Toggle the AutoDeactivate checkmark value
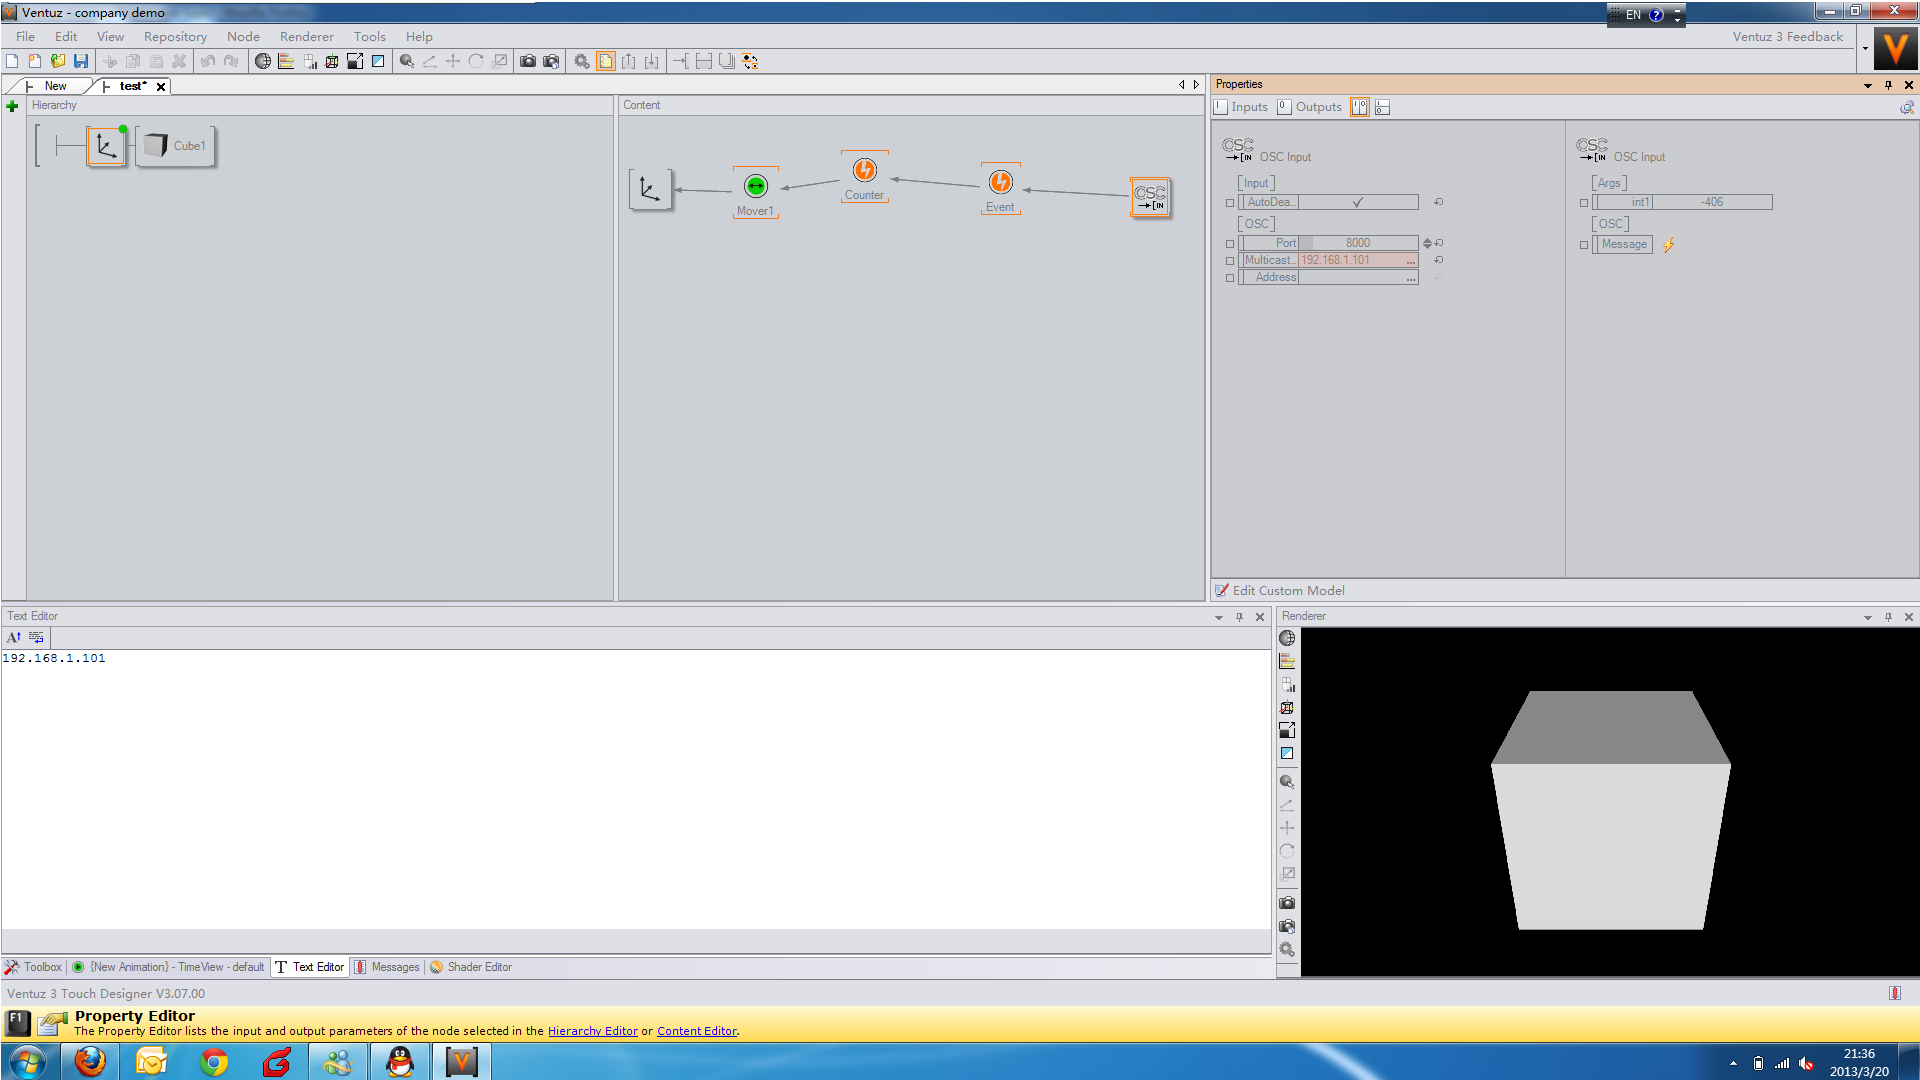The width and height of the screenshot is (1920, 1080). [x=1357, y=202]
